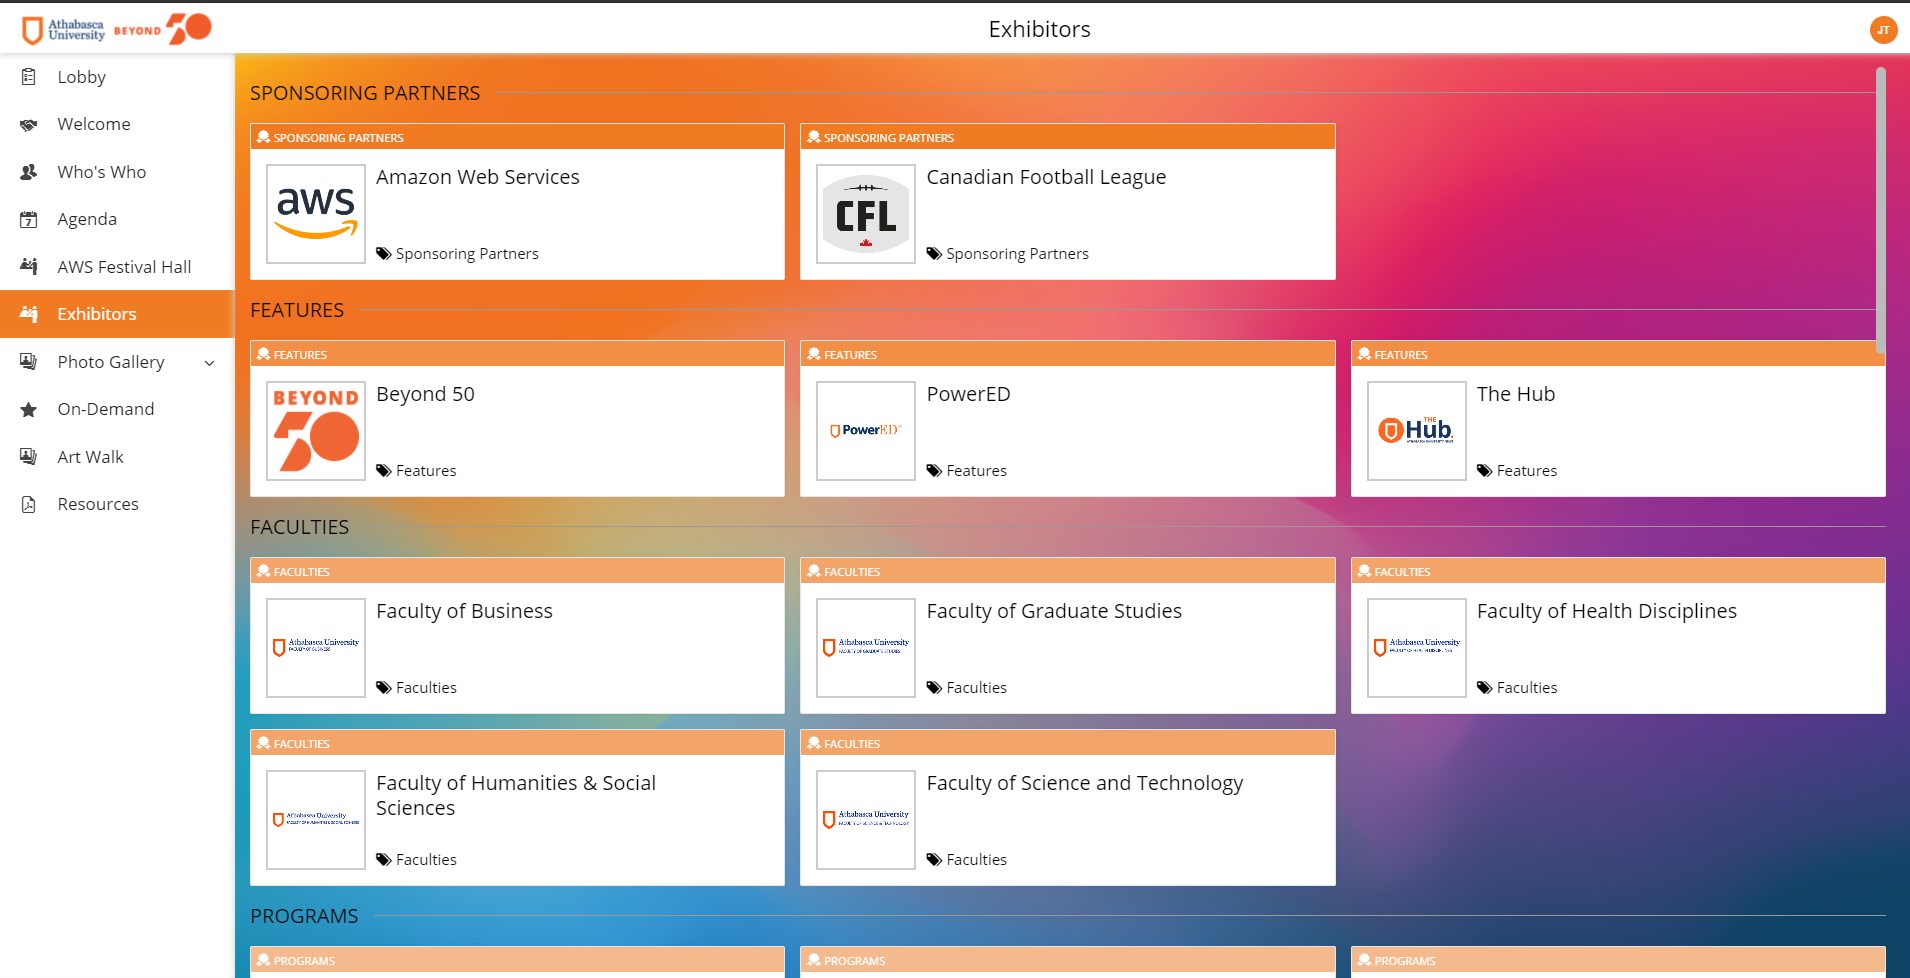Click the Agenda calendar icon
This screenshot has width=1910, height=978.
point(29,220)
